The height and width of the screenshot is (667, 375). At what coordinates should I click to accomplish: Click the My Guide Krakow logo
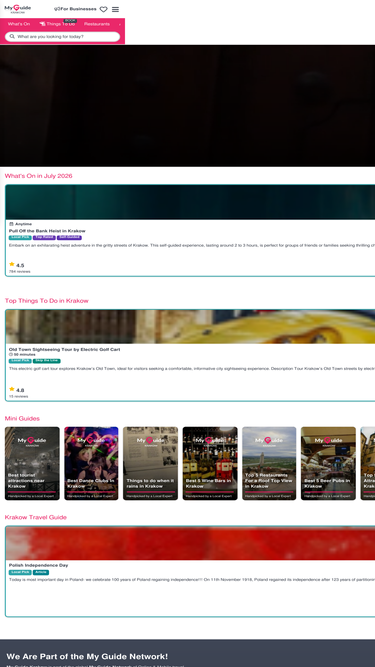[18, 9]
